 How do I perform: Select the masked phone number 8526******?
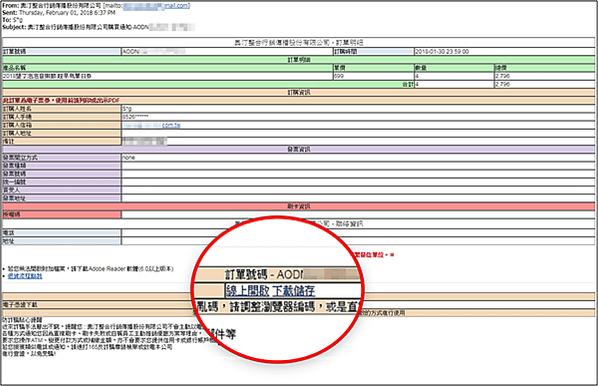[x=135, y=117]
